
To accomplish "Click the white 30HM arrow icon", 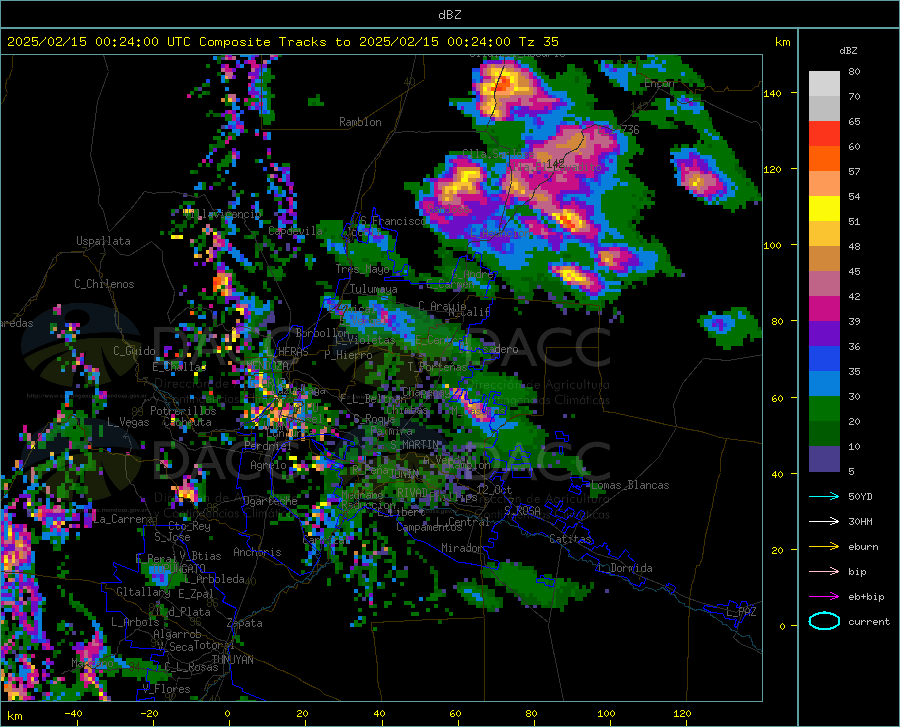I will (x=824, y=521).
